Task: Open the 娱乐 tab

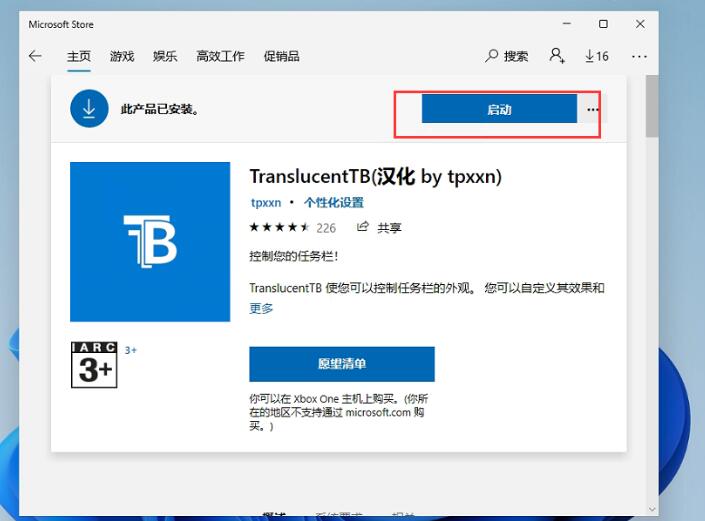Action: 165,56
